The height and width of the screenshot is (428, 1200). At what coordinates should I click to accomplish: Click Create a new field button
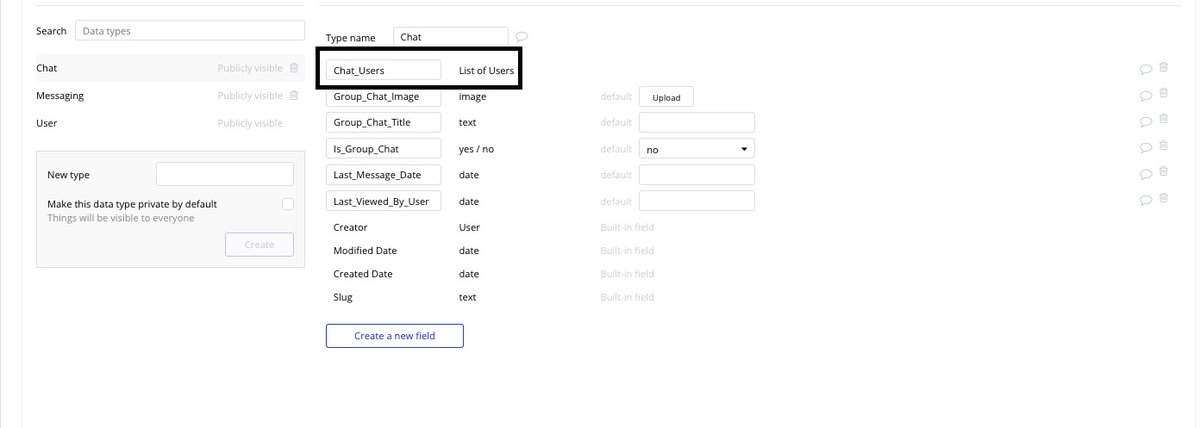[x=394, y=336]
